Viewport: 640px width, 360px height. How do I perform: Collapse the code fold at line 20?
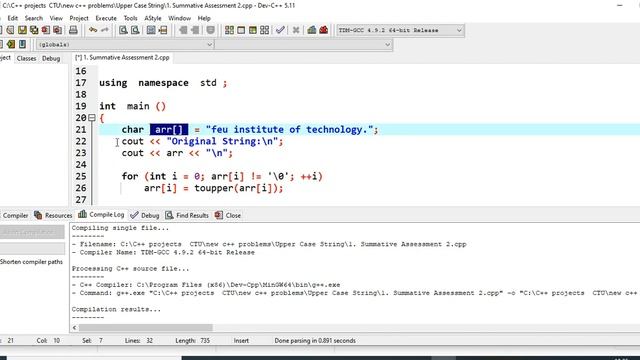coord(92,118)
